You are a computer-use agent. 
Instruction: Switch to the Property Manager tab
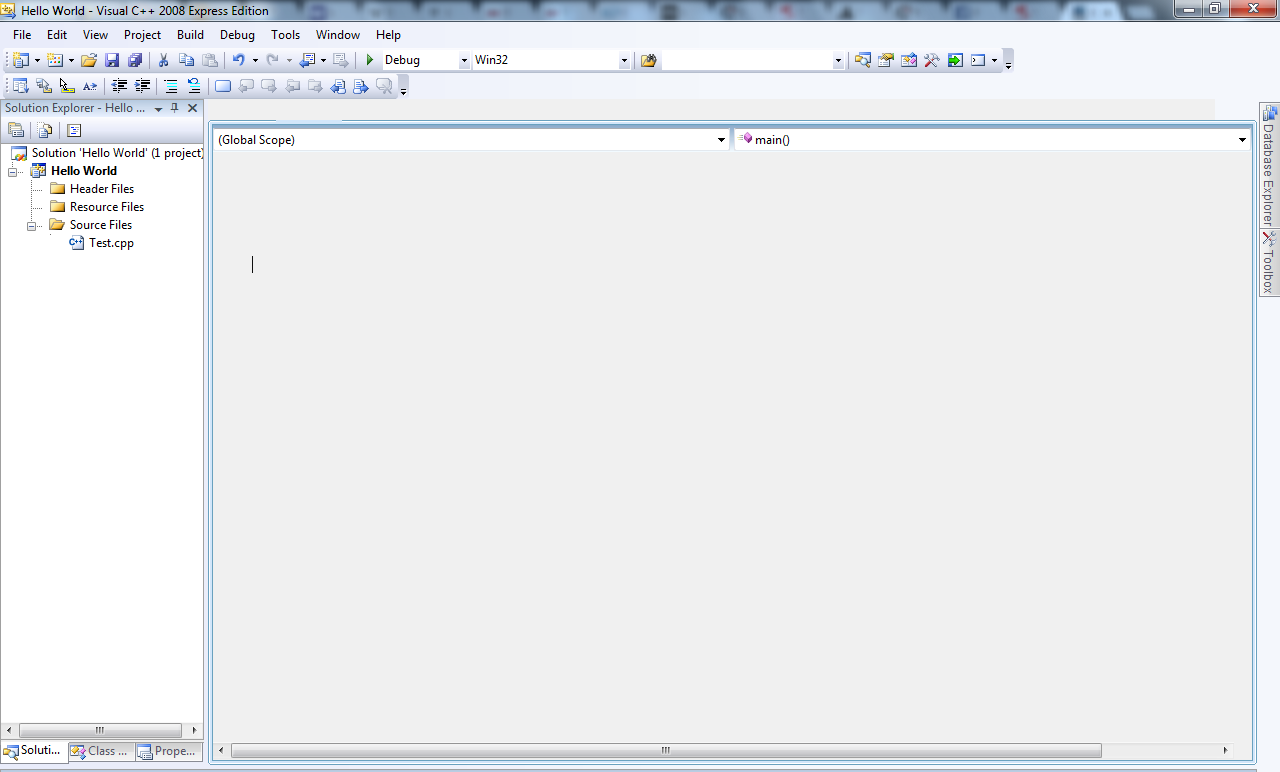tap(168, 751)
